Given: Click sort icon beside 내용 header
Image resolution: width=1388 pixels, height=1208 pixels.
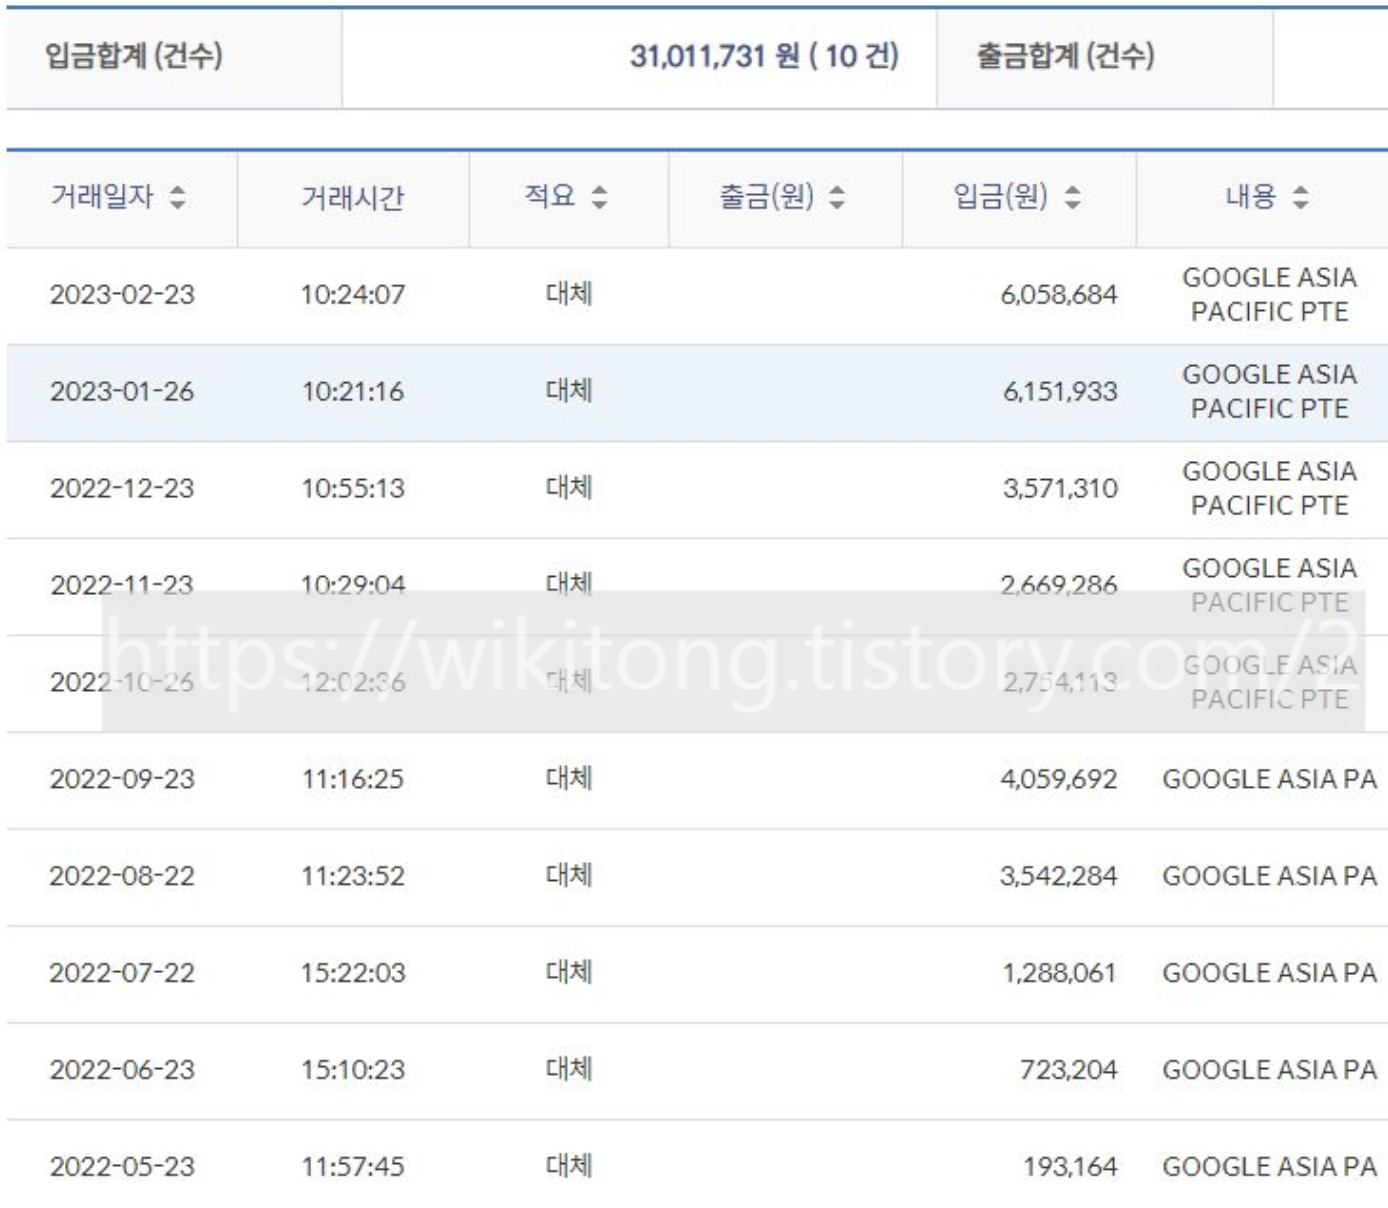Looking at the screenshot, I should 1300,197.
